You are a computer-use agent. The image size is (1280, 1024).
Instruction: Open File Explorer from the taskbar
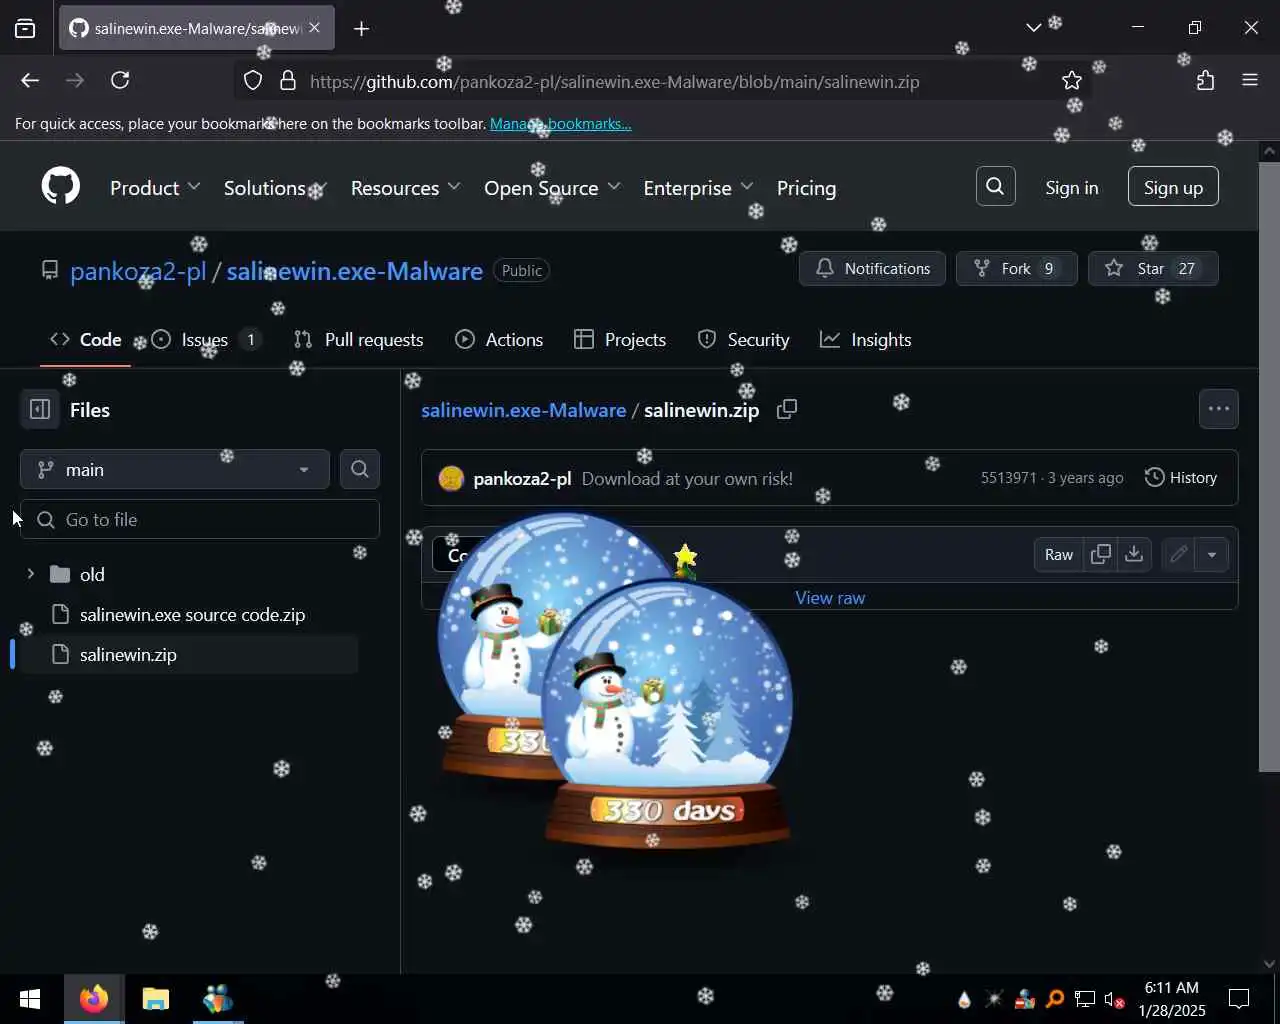click(x=155, y=999)
